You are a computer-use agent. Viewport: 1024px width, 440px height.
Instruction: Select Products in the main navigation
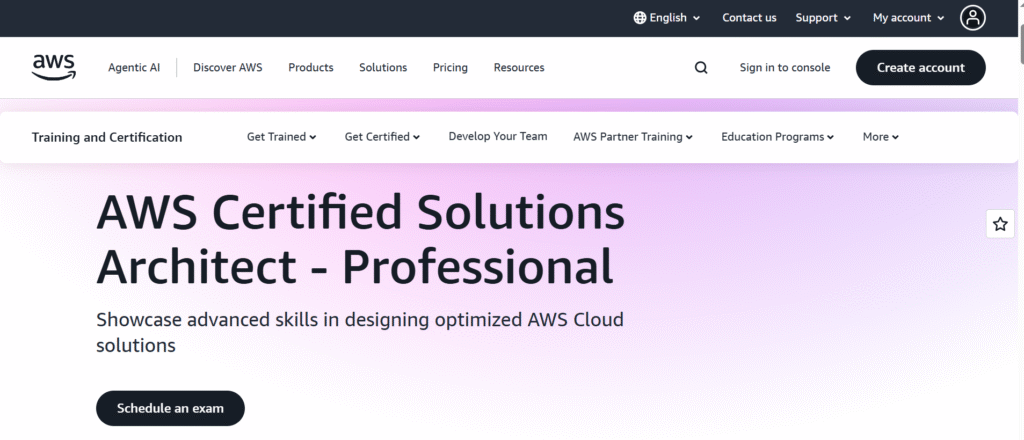point(311,67)
